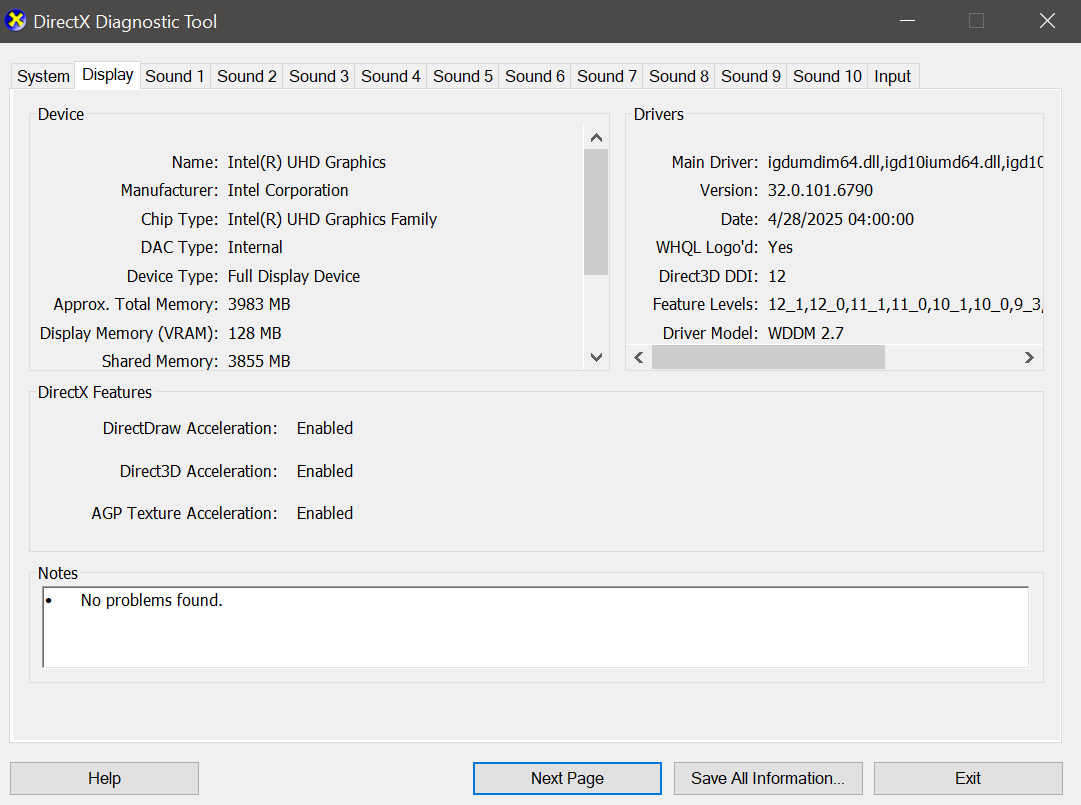Click 'Intel(R) UHD Graphics Family' chip type
The height and width of the screenshot is (805, 1081).
pos(332,219)
